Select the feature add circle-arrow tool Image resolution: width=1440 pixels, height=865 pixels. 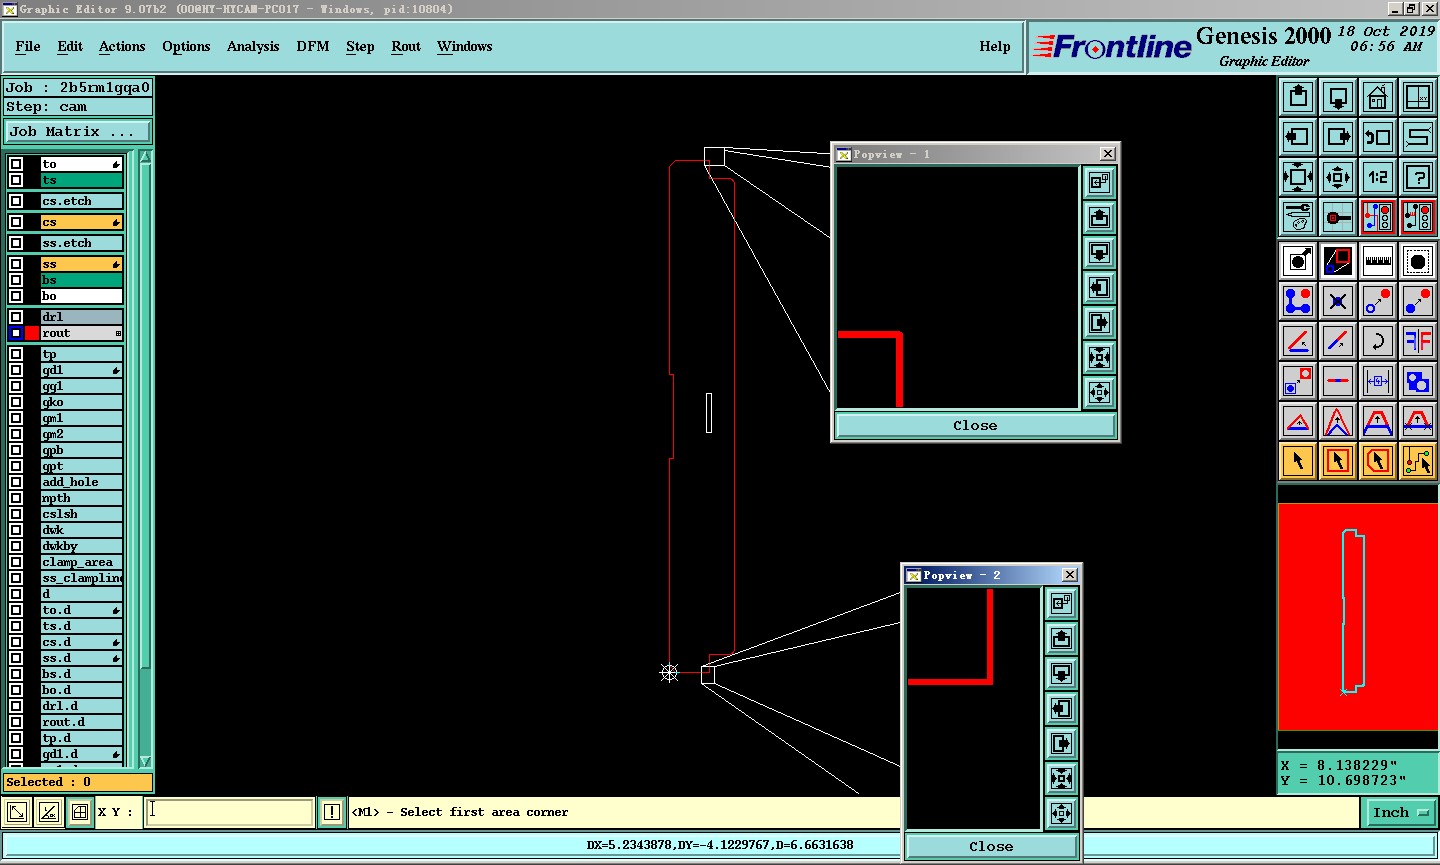click(1298, 261)
